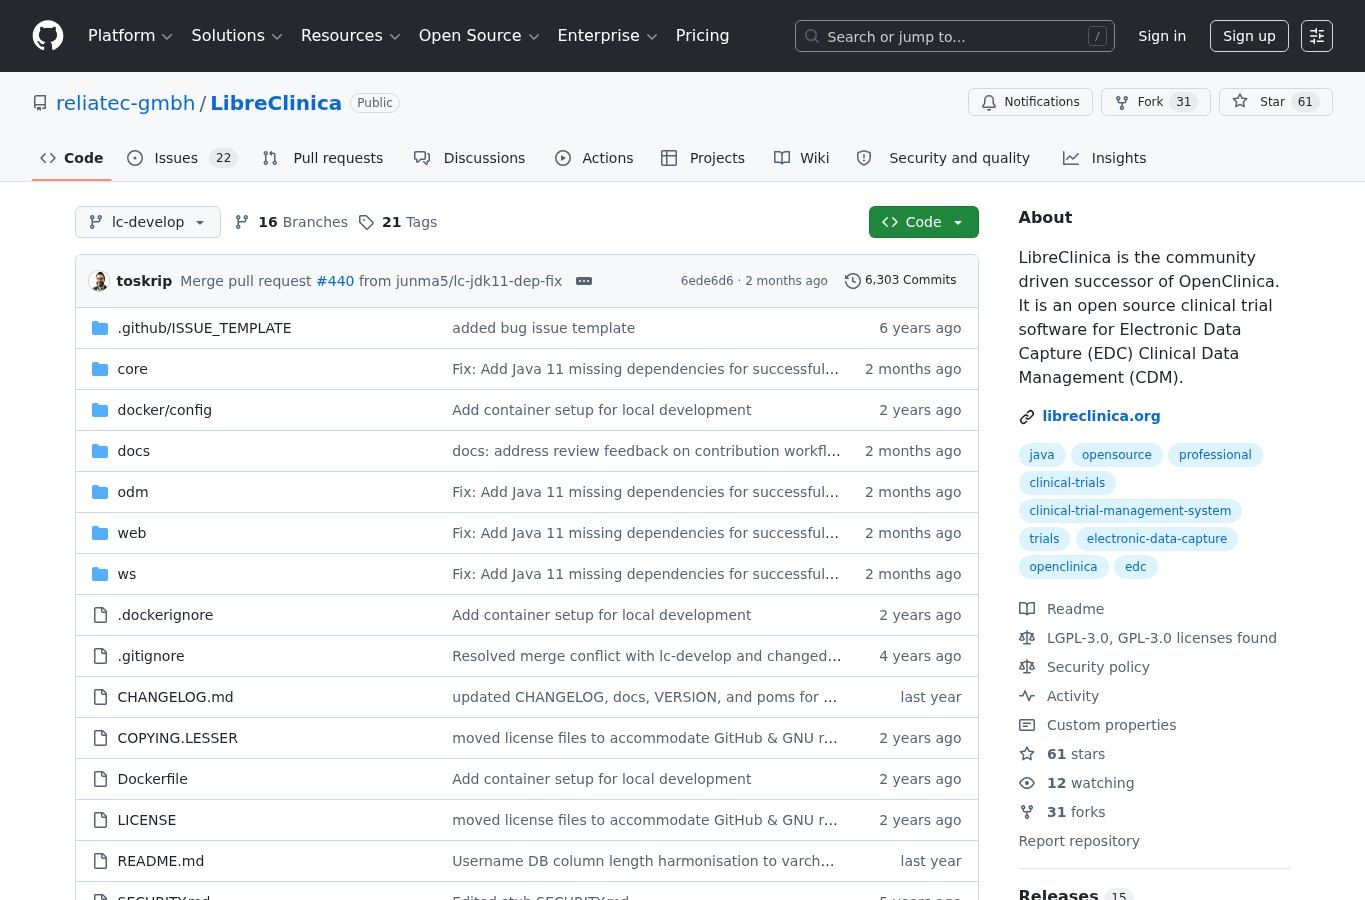Click the LICENSE file icon
The height and width of the screenshot is (900, 1365).
pos(100,820)
